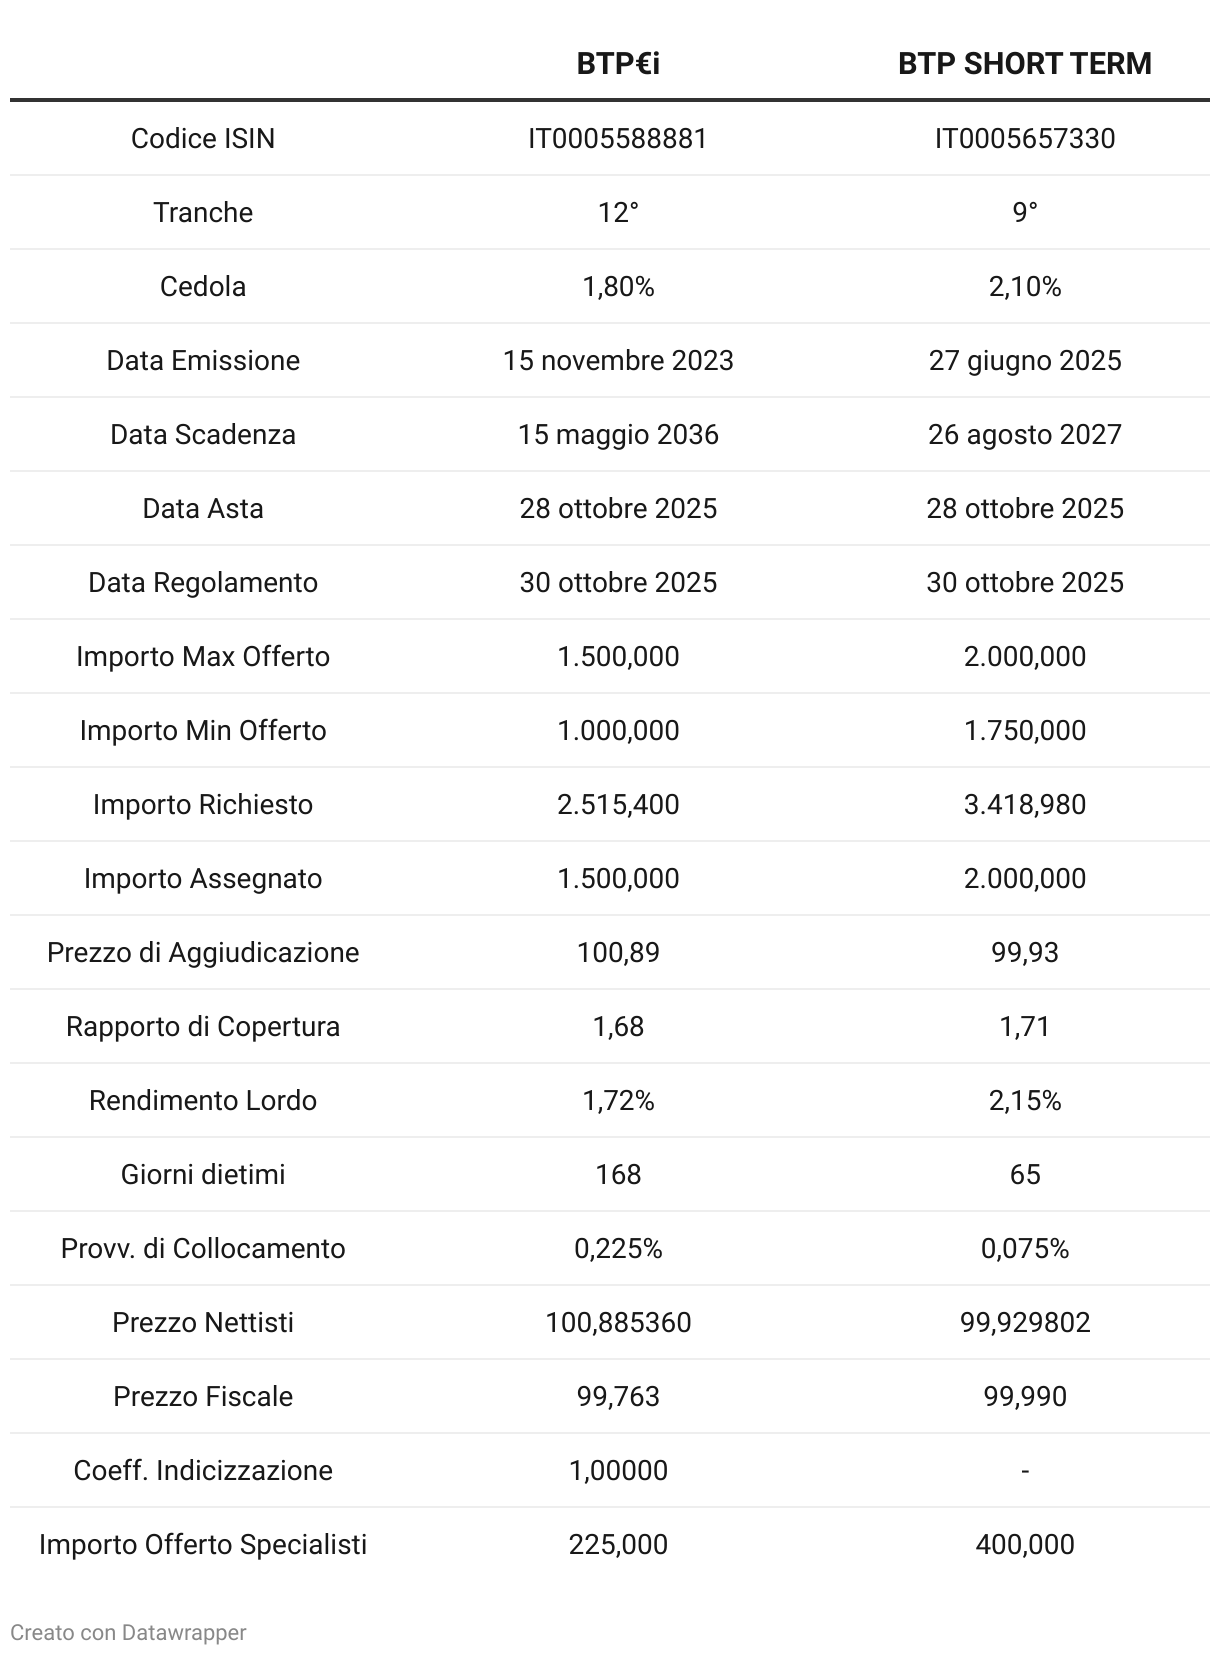The width and height of the screenshot is (1220, 1656).
Task: Click the Cedola value 1,80%
Action: click(618, 286)
